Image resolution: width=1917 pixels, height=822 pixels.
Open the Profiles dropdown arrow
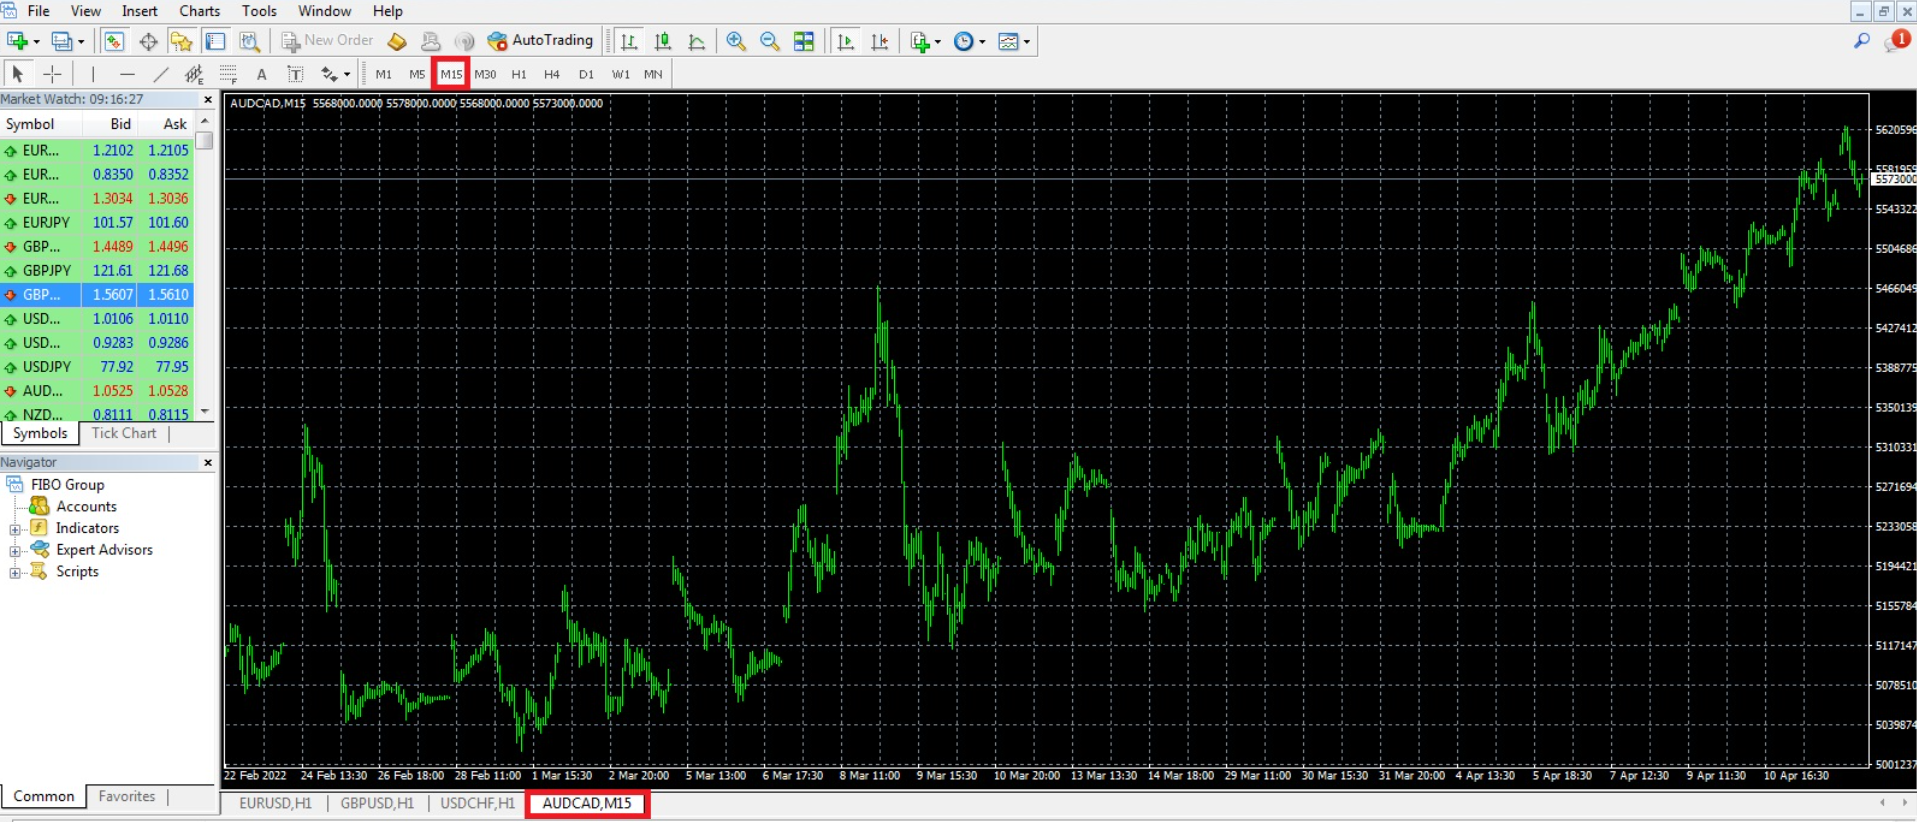[x=81, y=42]
